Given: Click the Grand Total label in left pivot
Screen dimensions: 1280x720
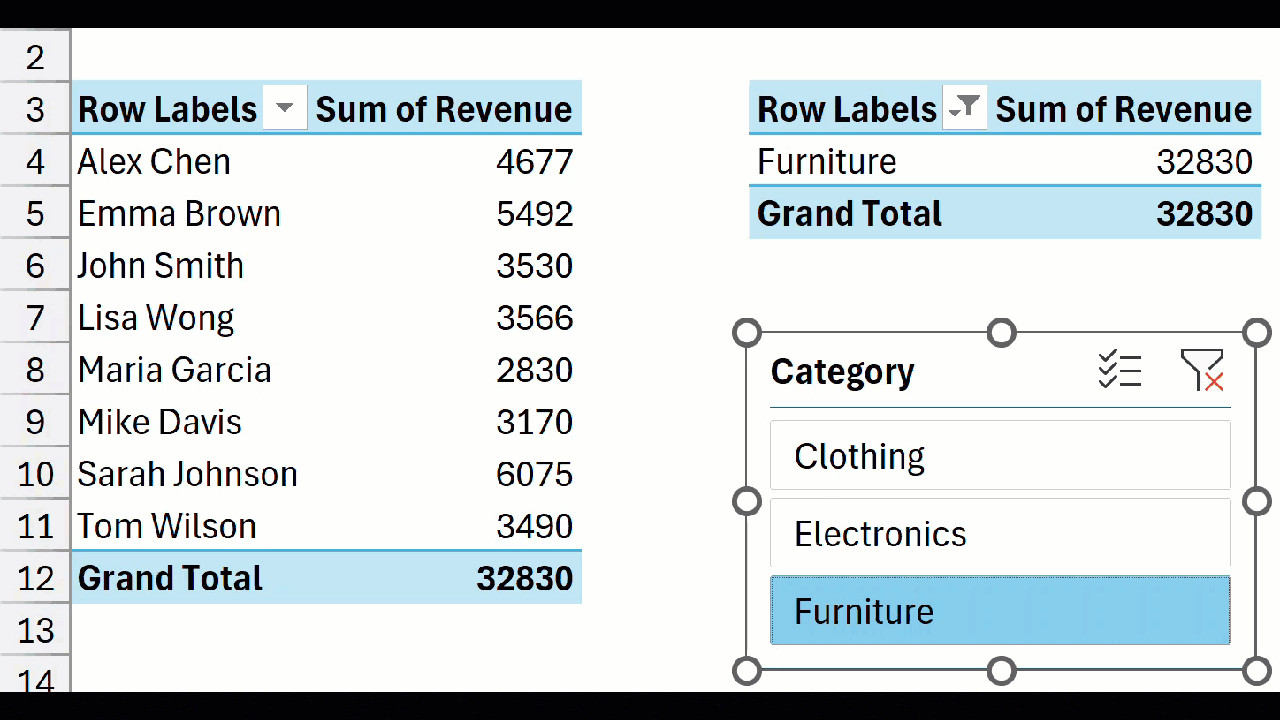Looking at the screenshot, I should pyautogui.click(x=169, y=577).
